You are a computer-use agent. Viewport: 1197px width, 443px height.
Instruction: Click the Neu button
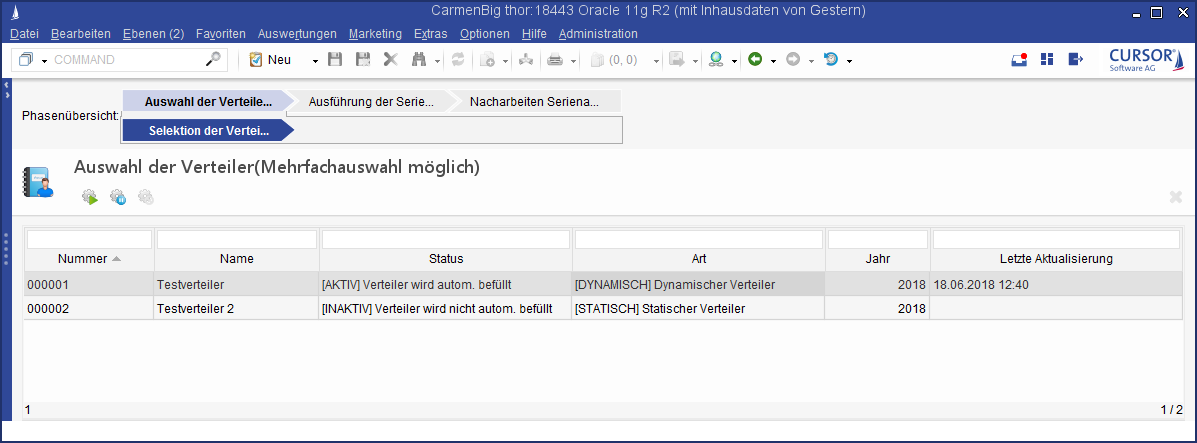coord(270,60)
